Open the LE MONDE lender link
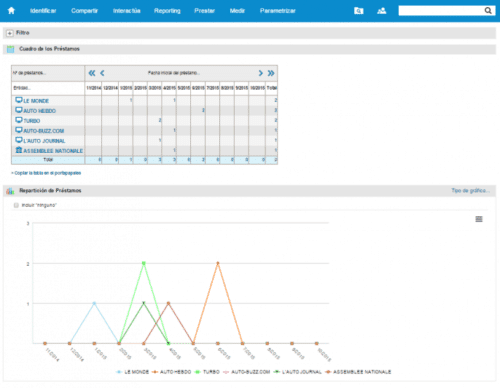Screen dimensions: 500x388 [36, 101]
